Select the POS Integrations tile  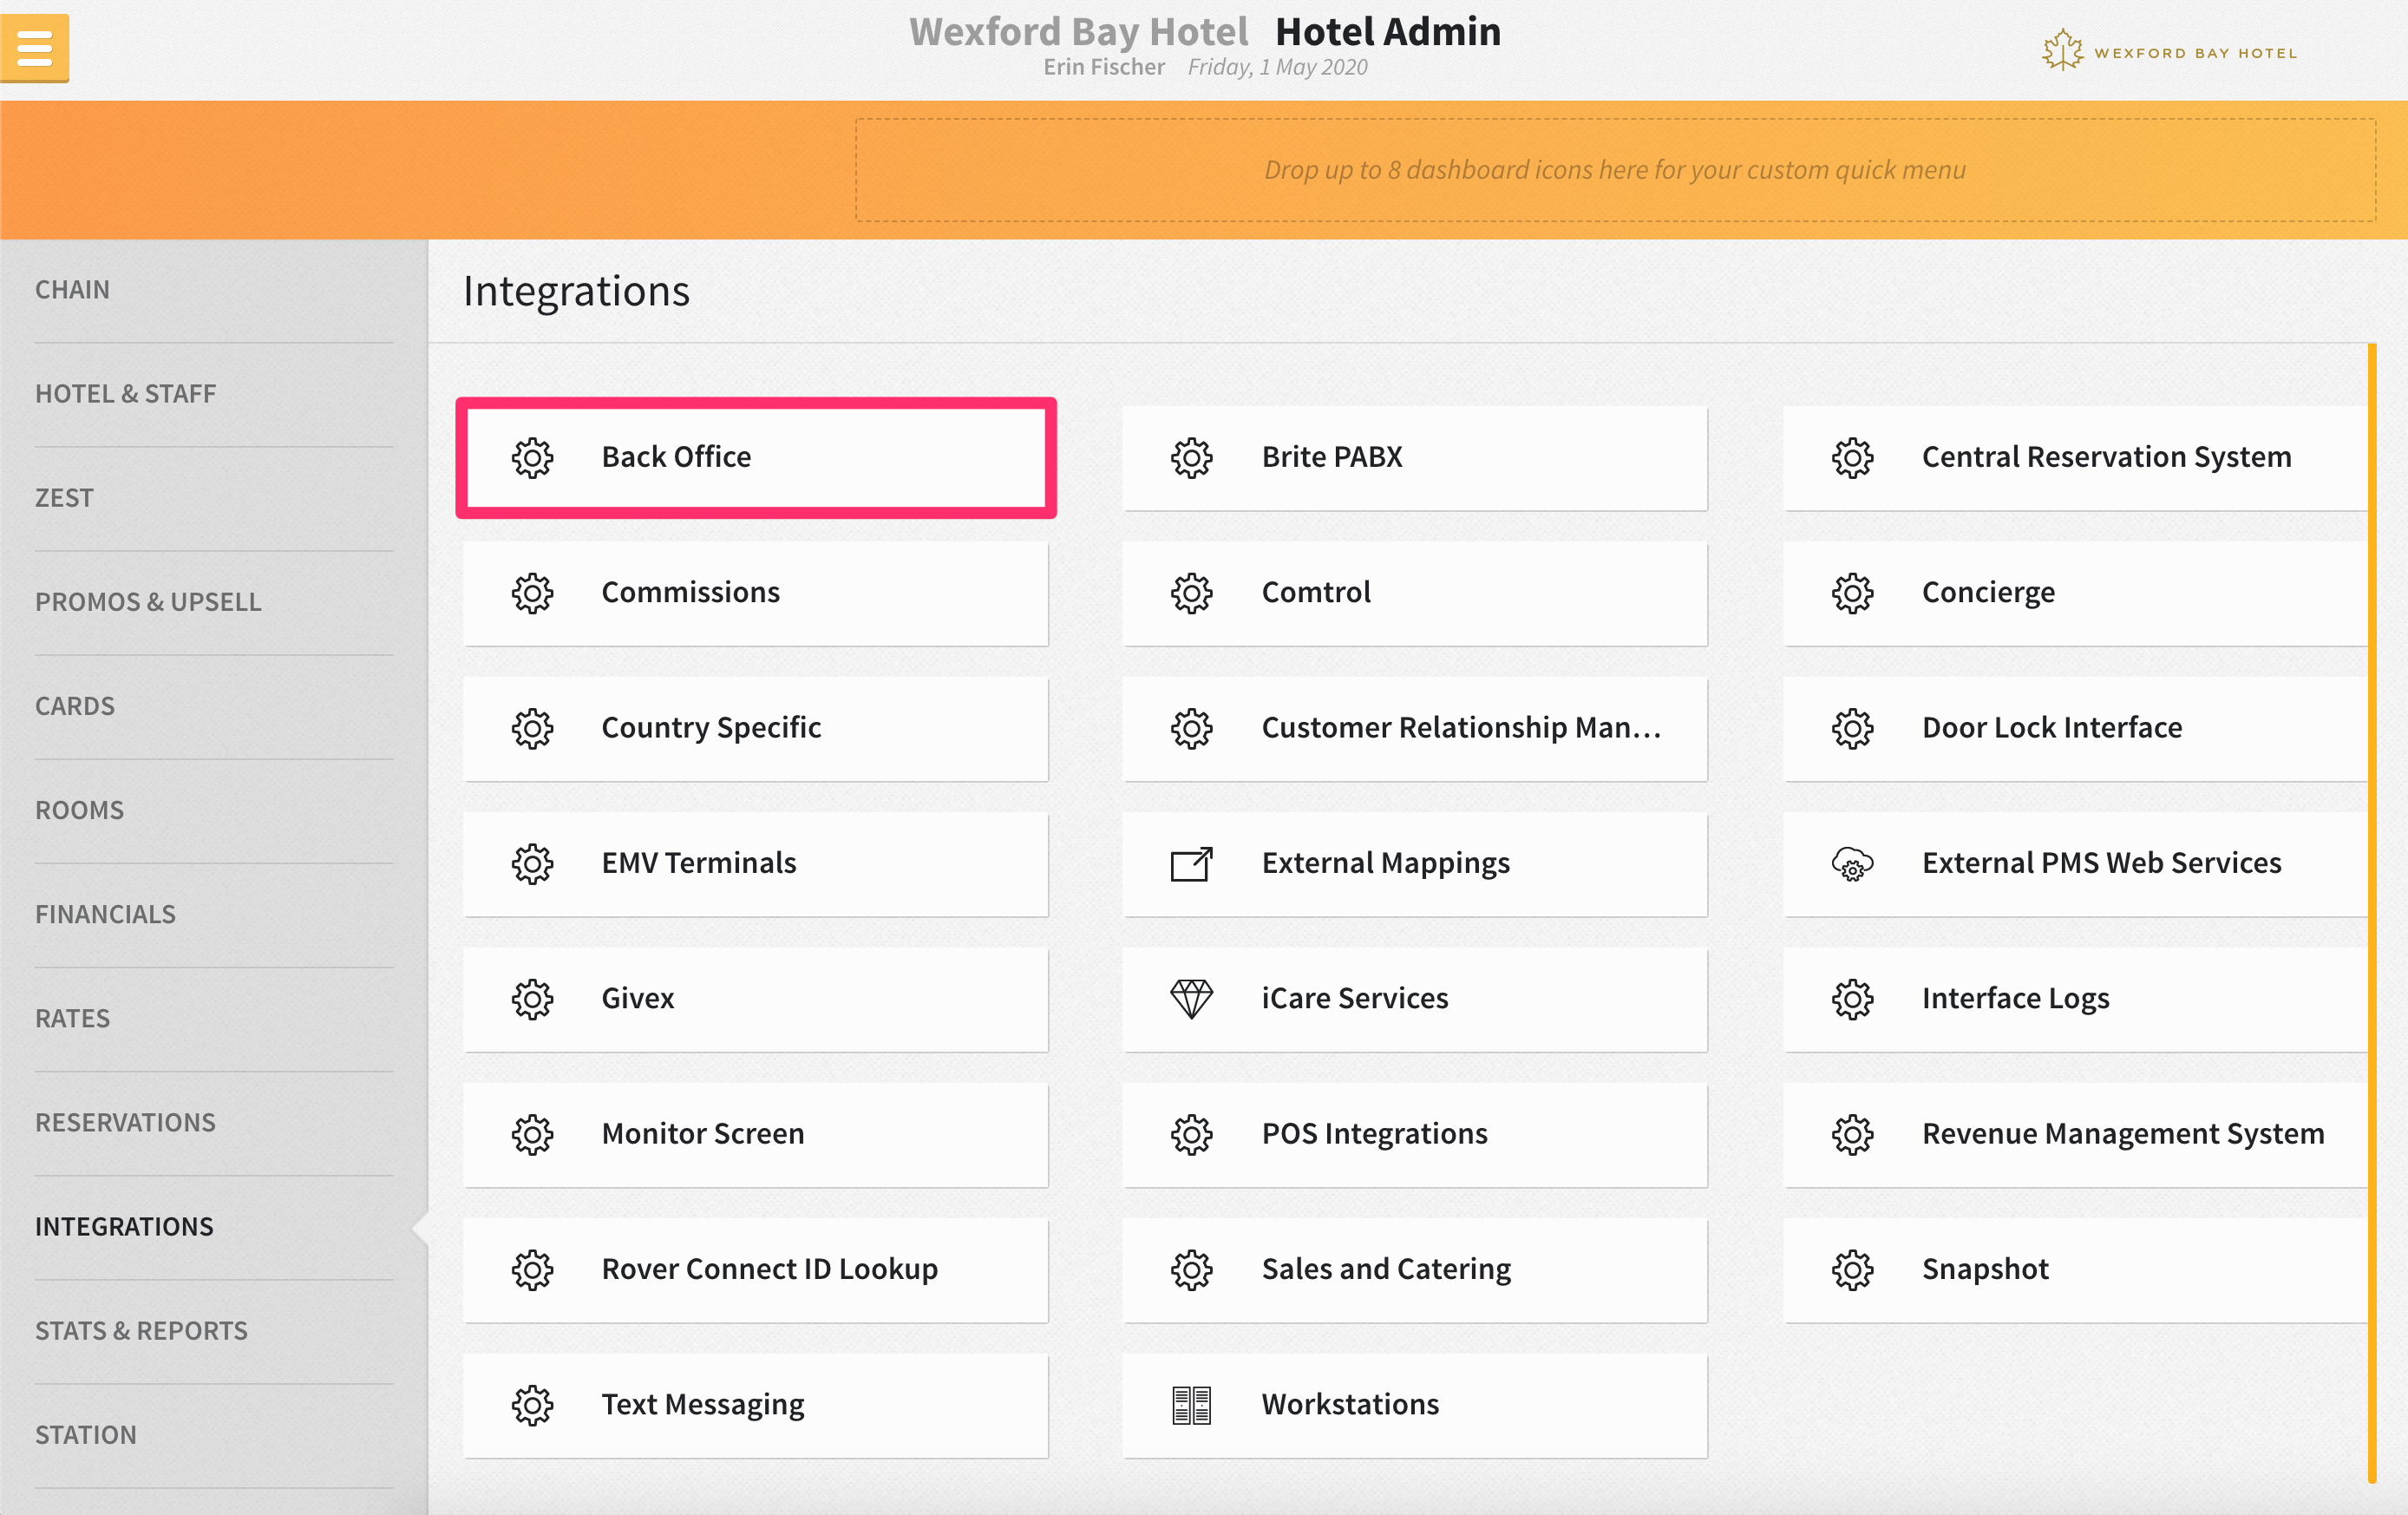pyautogui.click(x=1414, y=1134)
